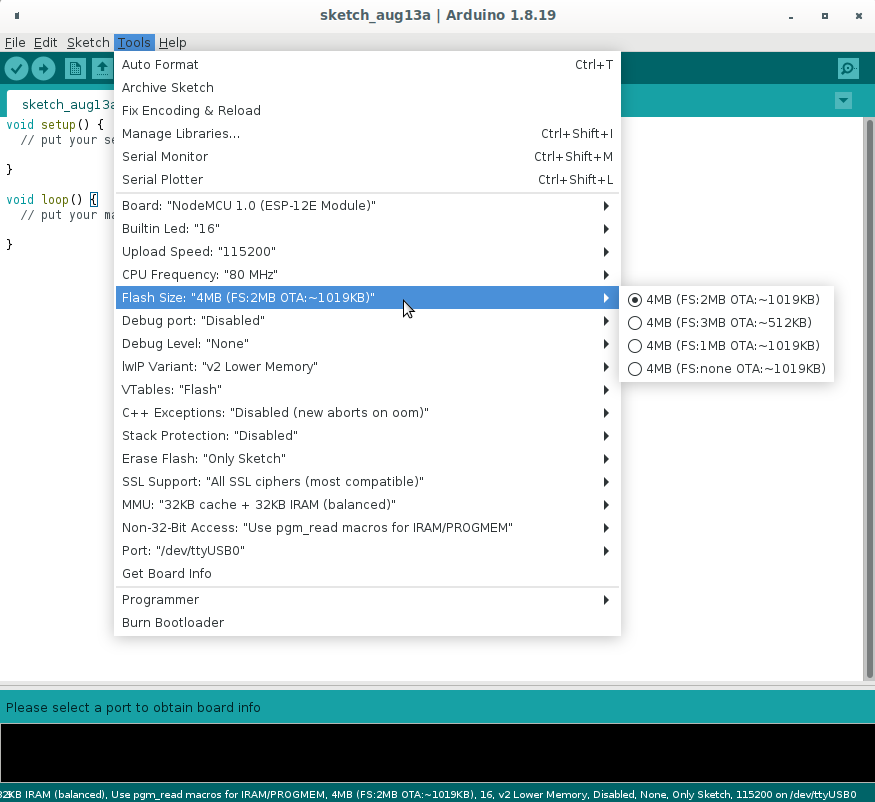
Task: Click the void setup() code line
Action: (x=55, y=124)
